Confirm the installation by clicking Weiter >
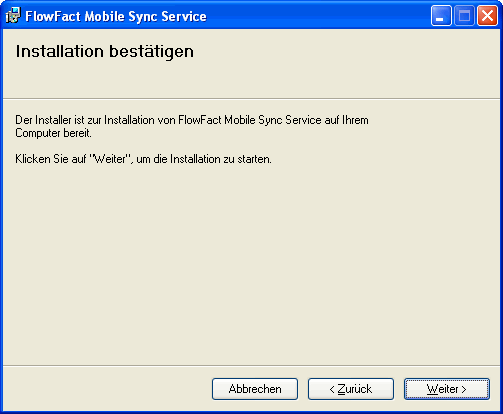Screen dimensions: 503x414 coord(447,389)
